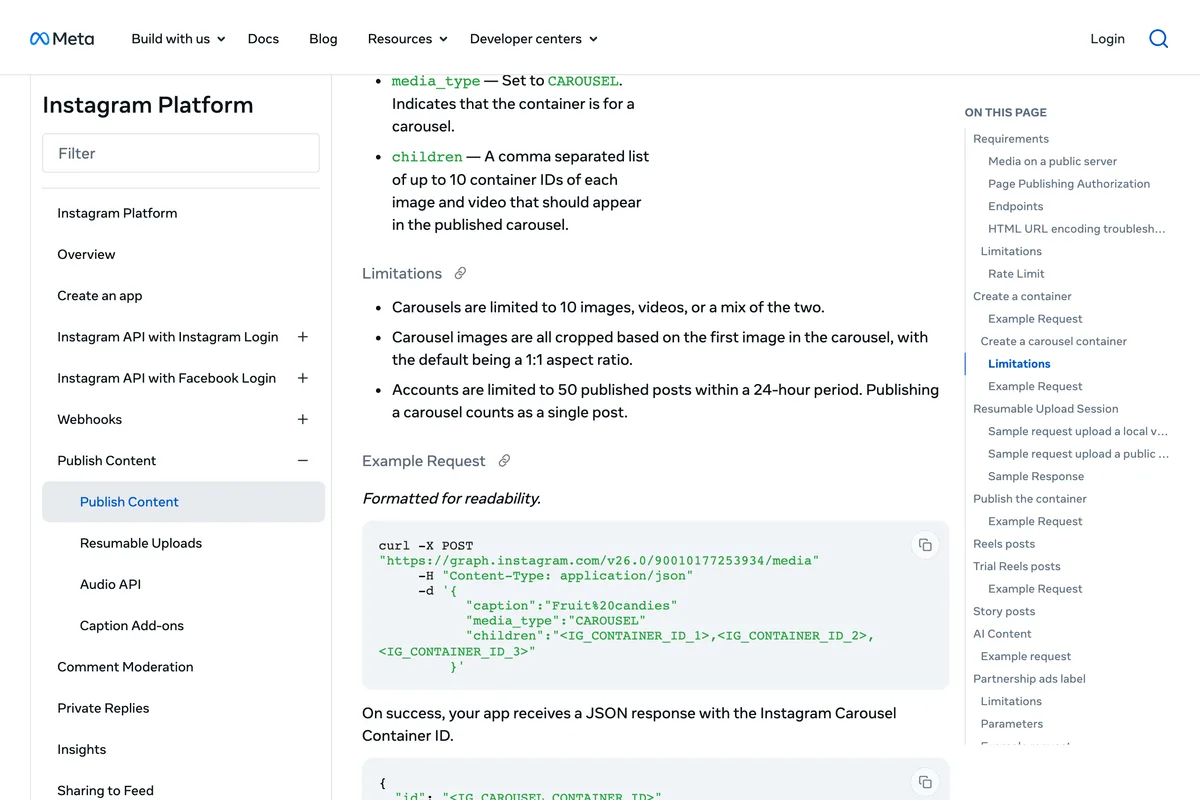Image resolution: width=1200 pixels, height=800 pixels.
Task: Jump to Sample request upload a local video
Action: 1078,431
